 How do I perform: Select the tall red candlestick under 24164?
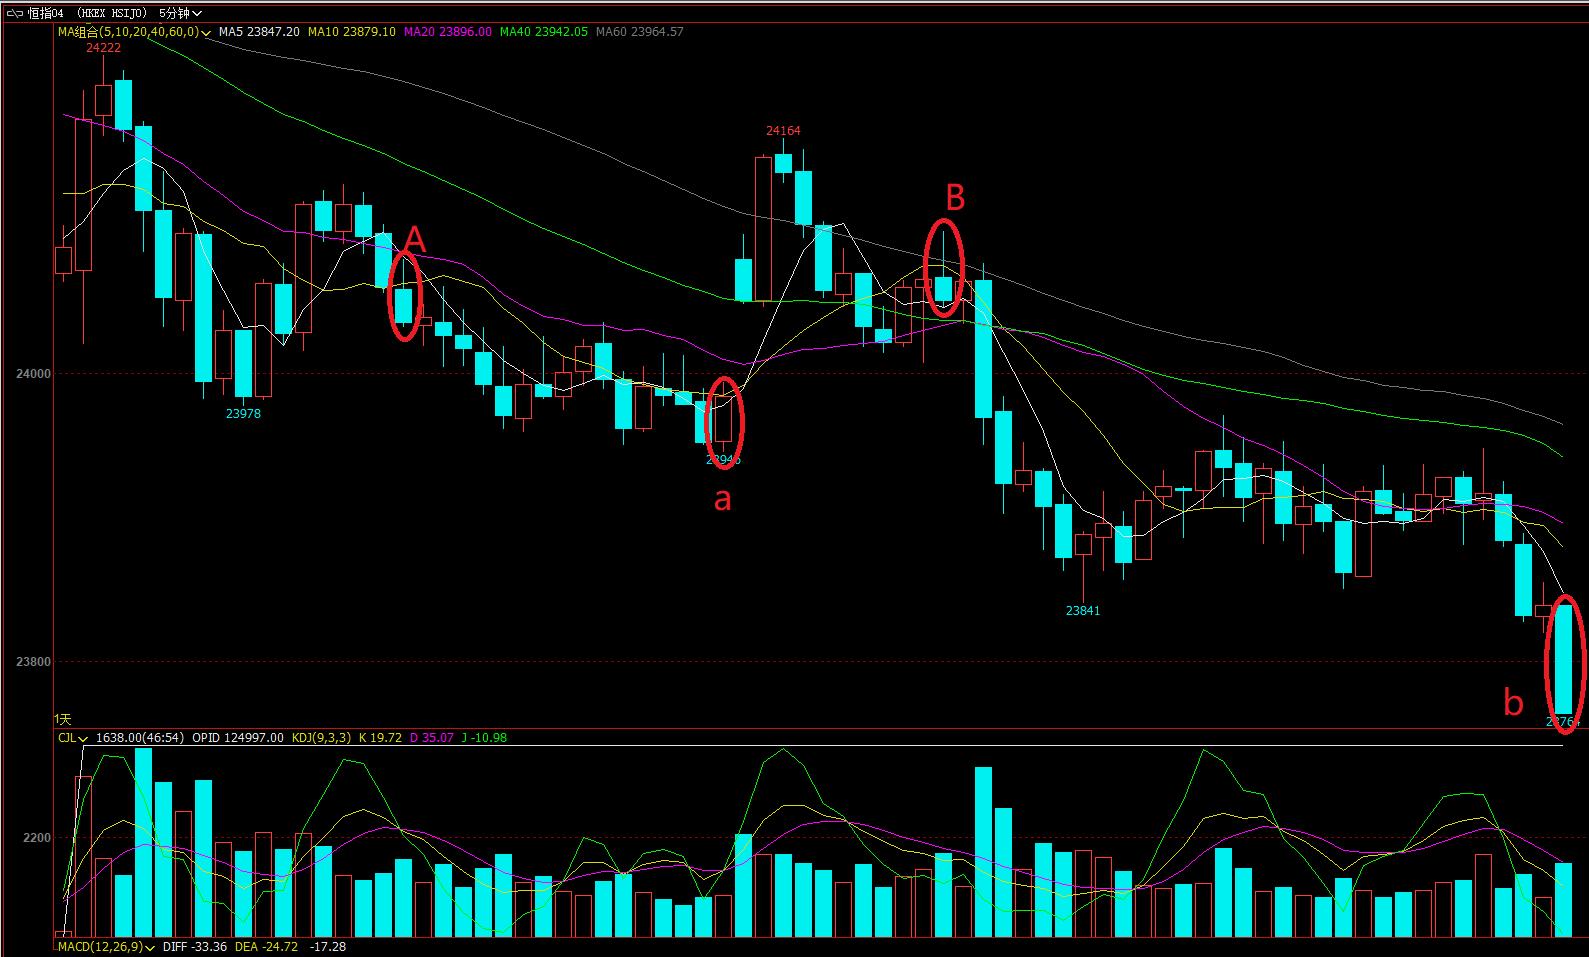(x=763, y=229)
